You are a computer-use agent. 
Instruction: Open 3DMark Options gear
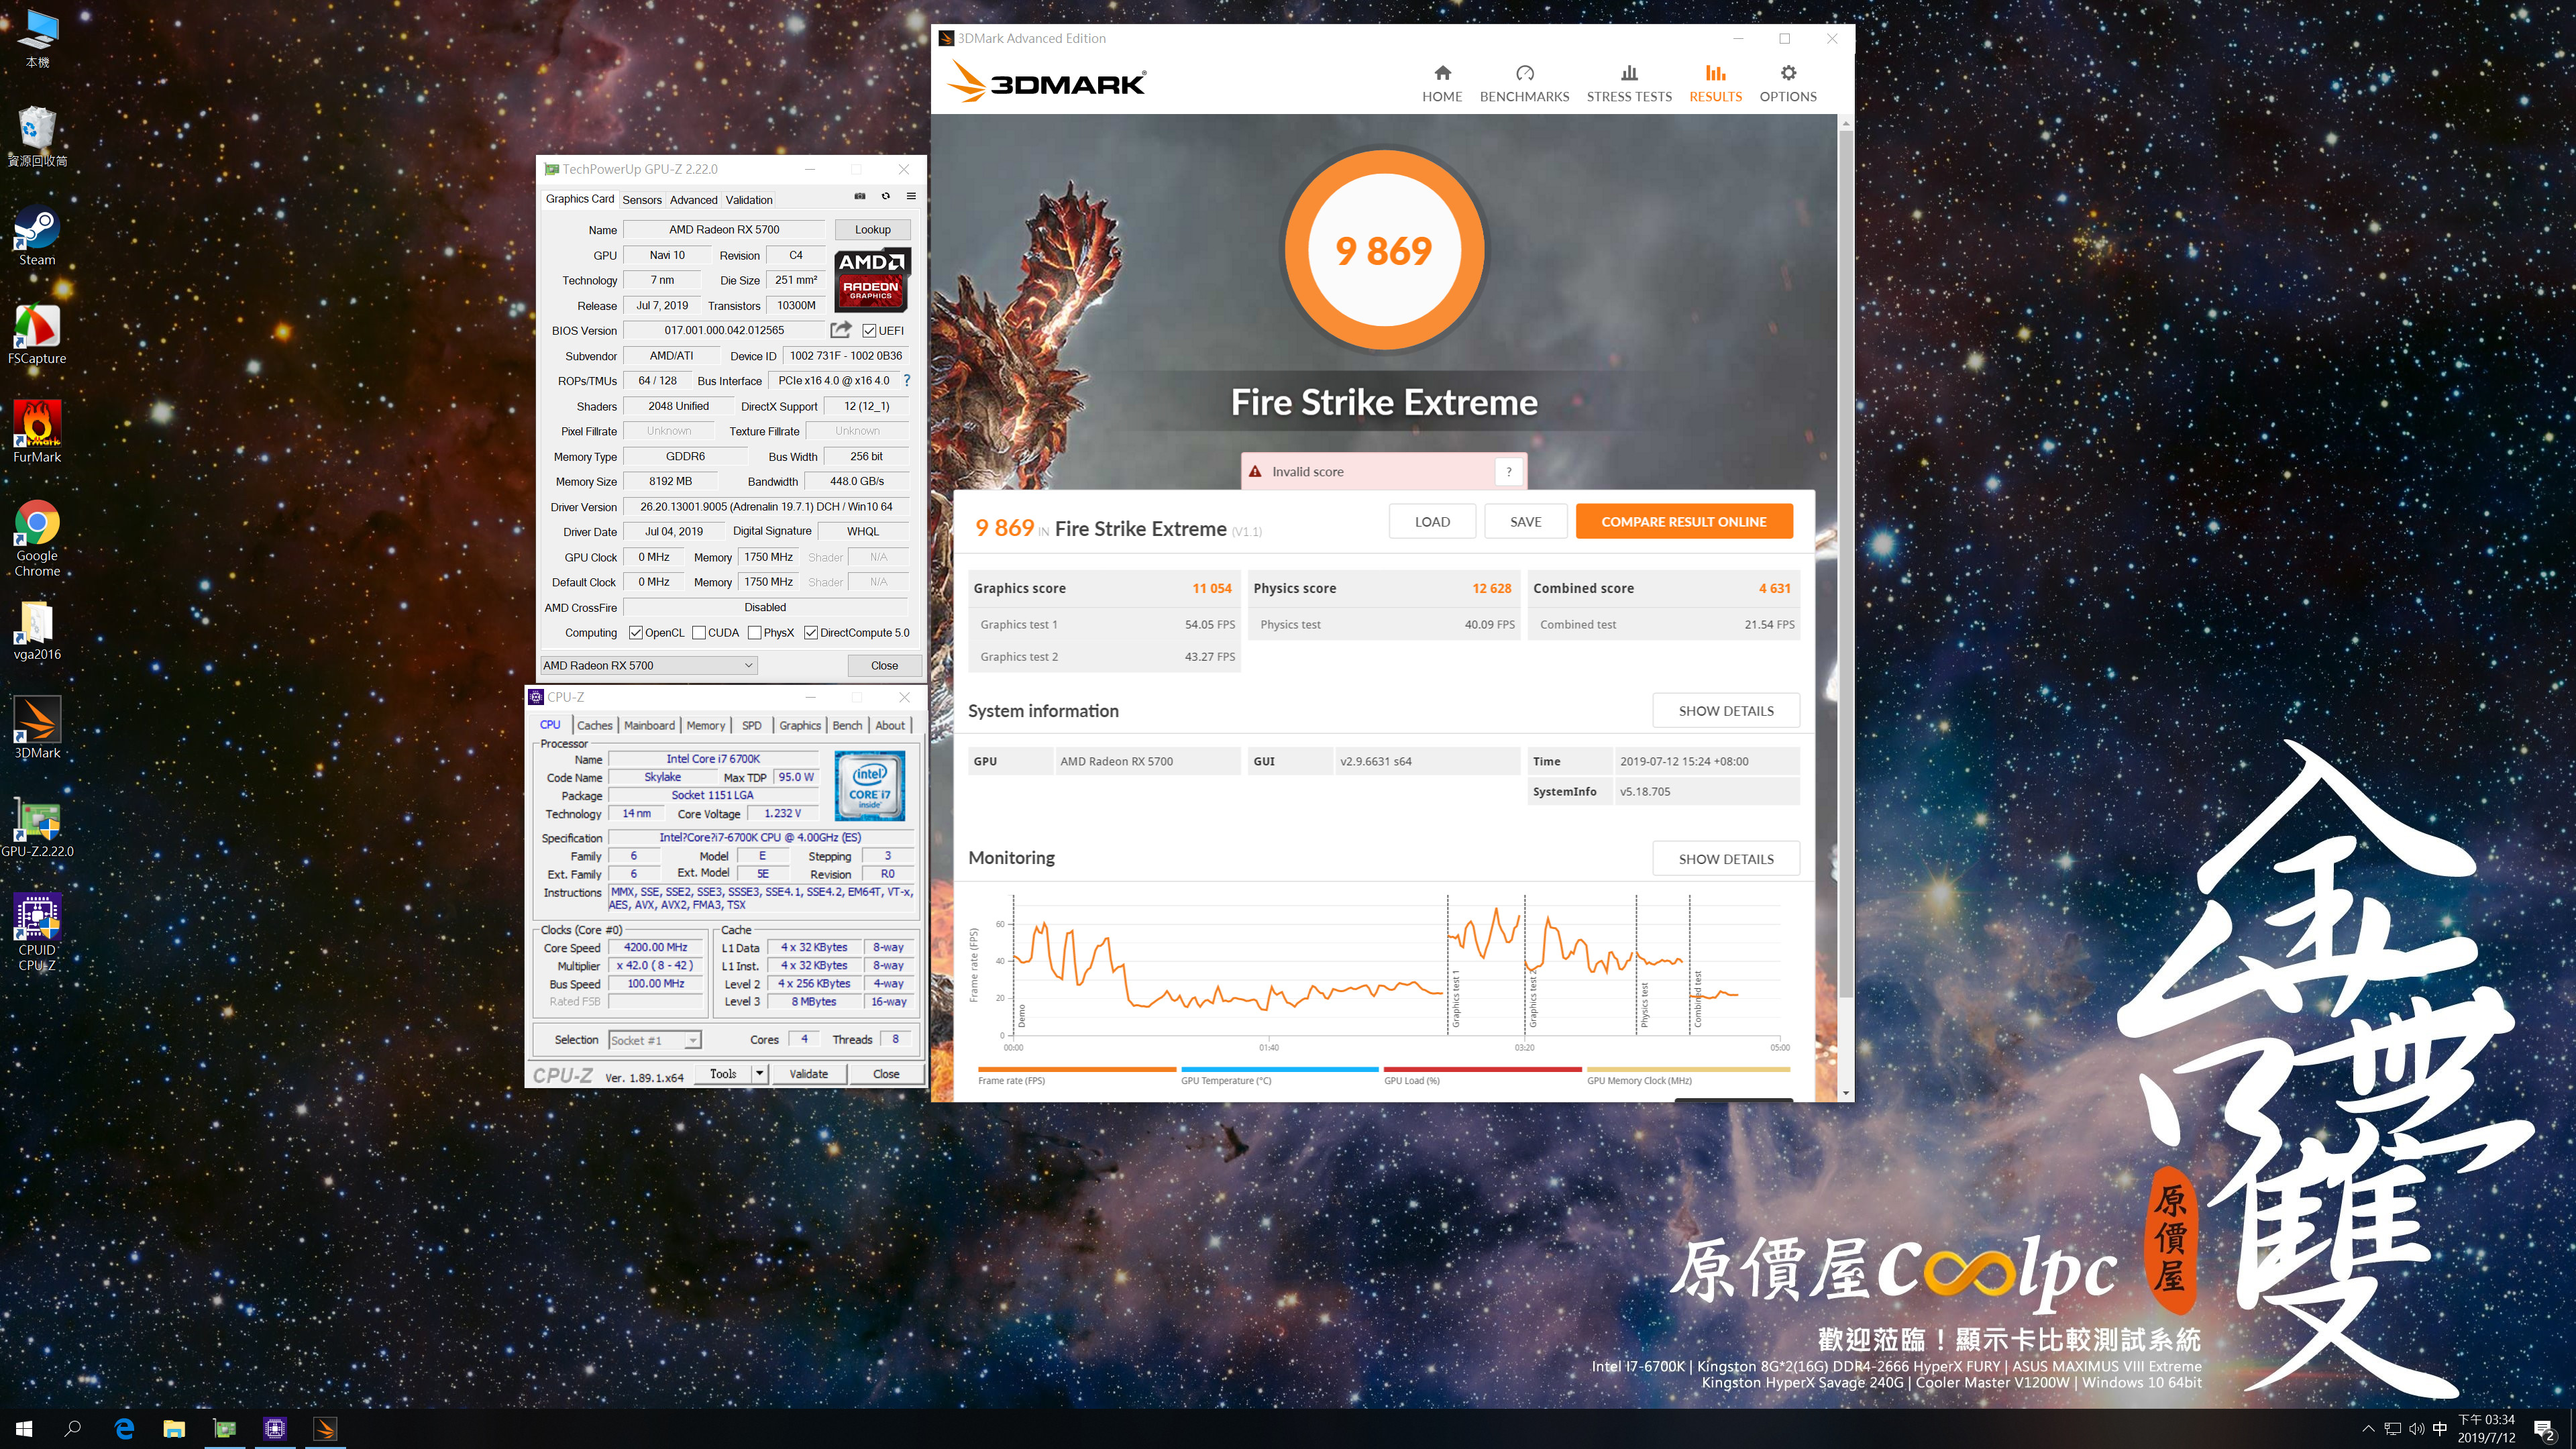(1788, 84)
